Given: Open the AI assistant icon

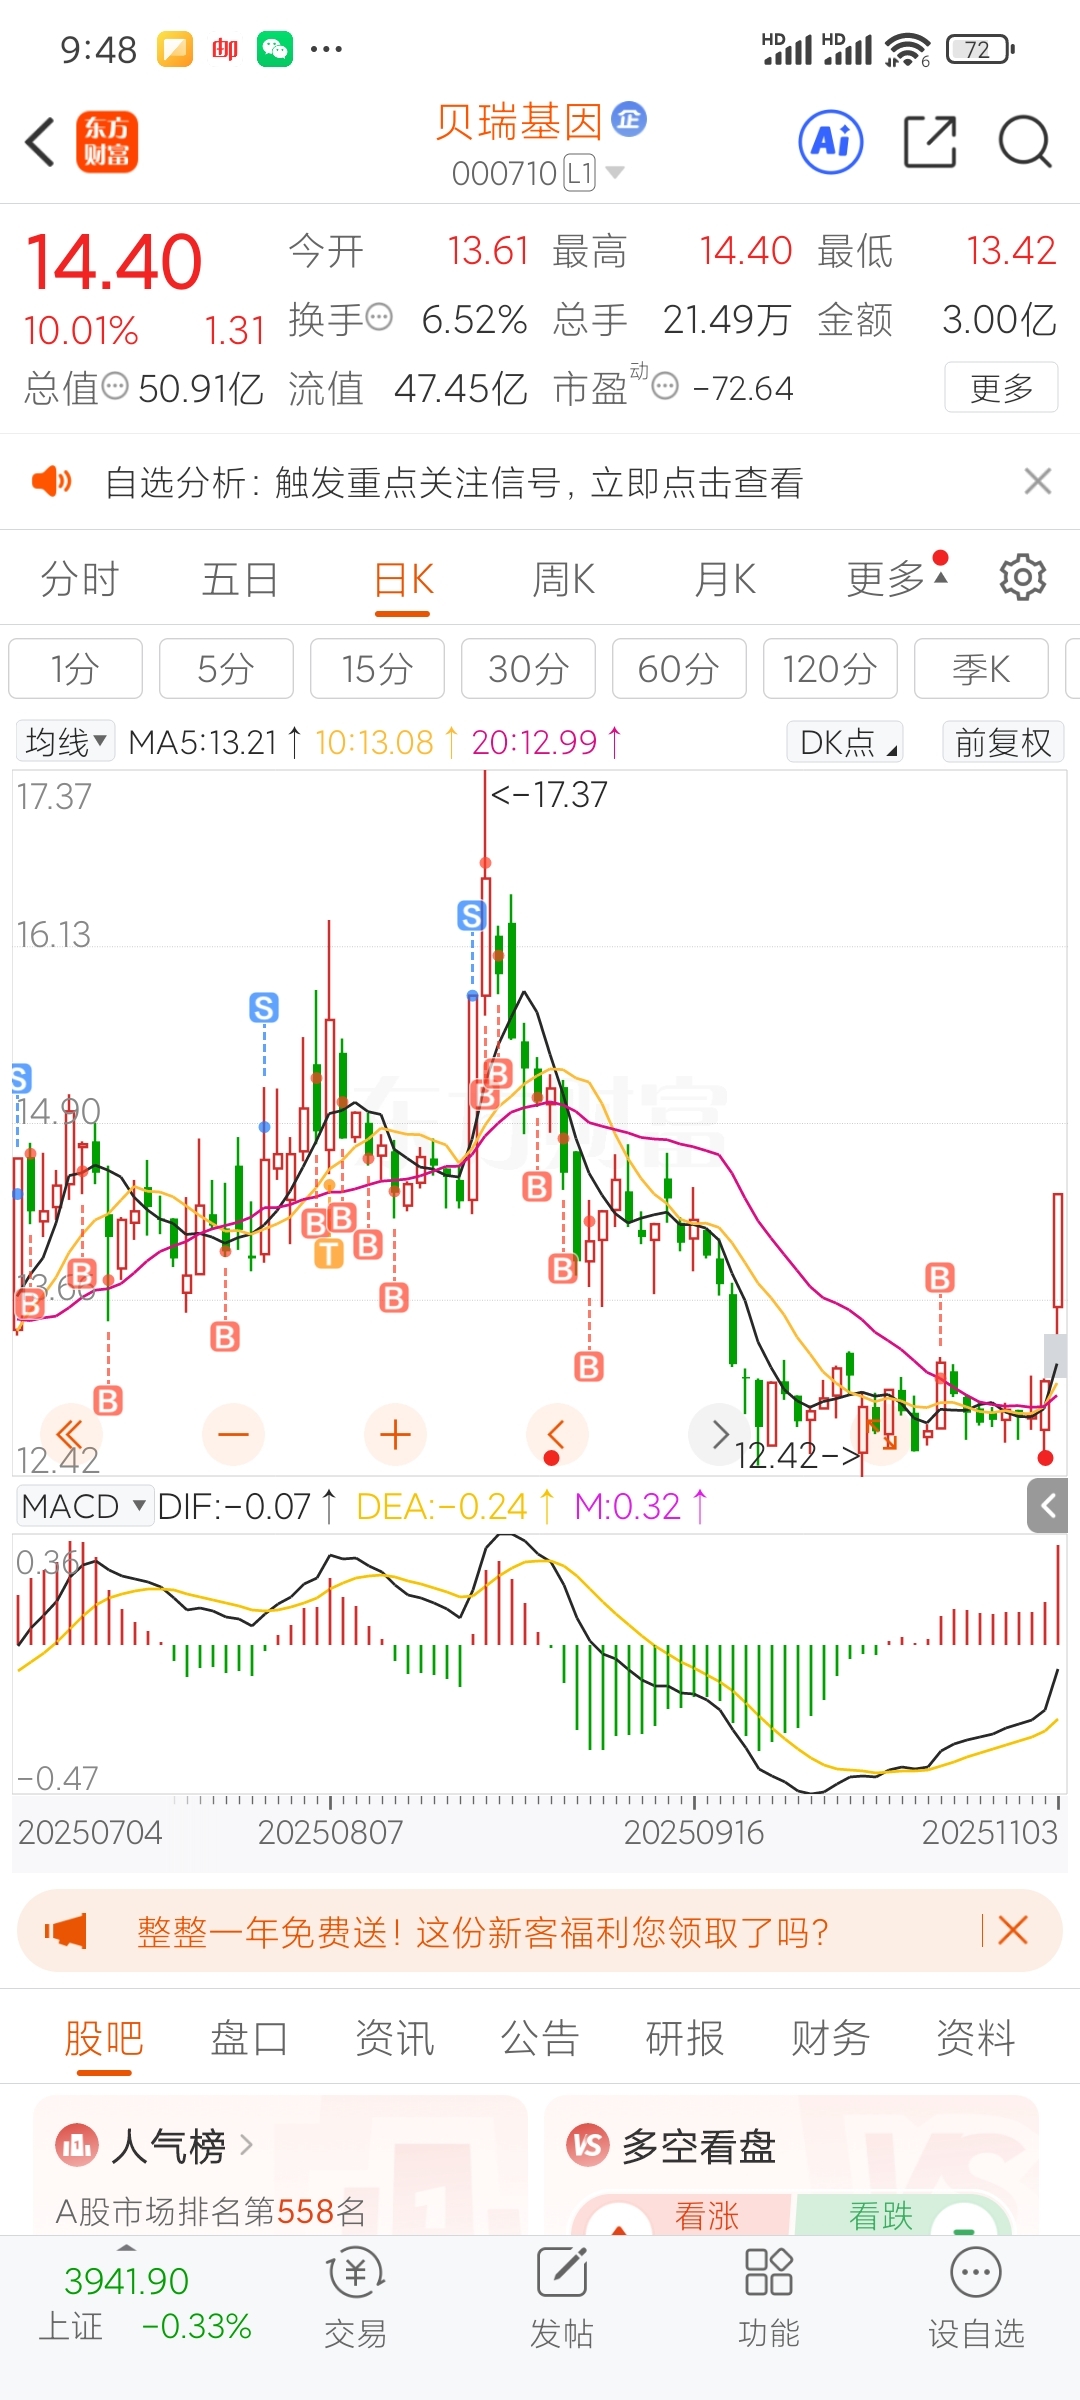Looking at the screenshot, I should click(x=831, y=142).
